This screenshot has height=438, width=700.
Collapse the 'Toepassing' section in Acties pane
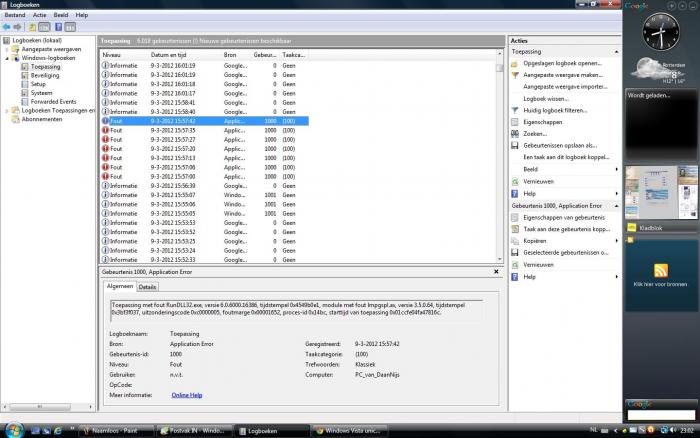(x=616, y=50)
